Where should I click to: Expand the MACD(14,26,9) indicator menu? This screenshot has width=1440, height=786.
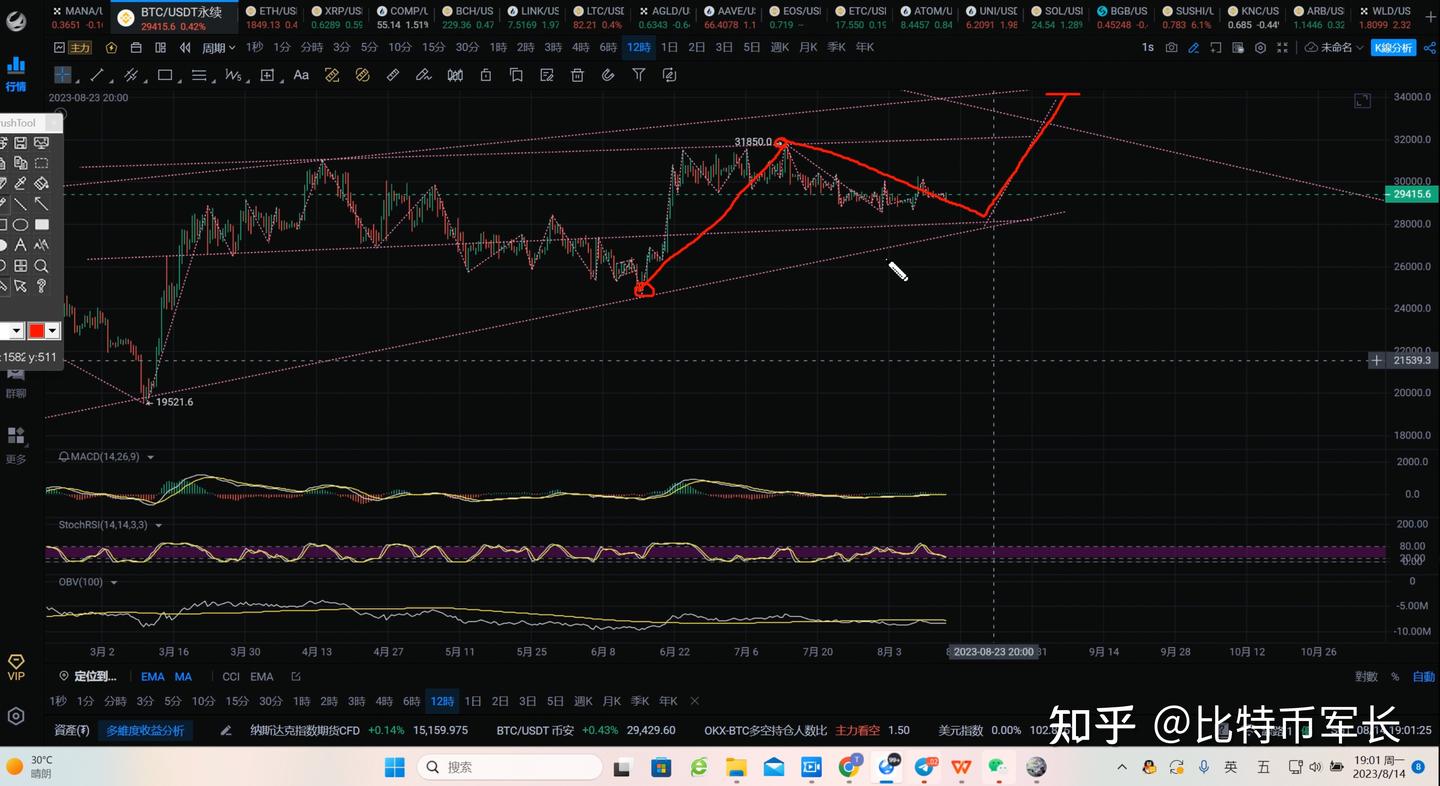tap(151, 457)
